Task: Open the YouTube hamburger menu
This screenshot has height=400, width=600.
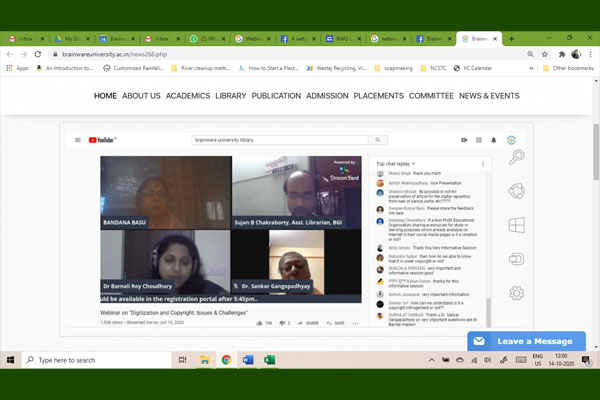Action: click(x=78, y=140)
